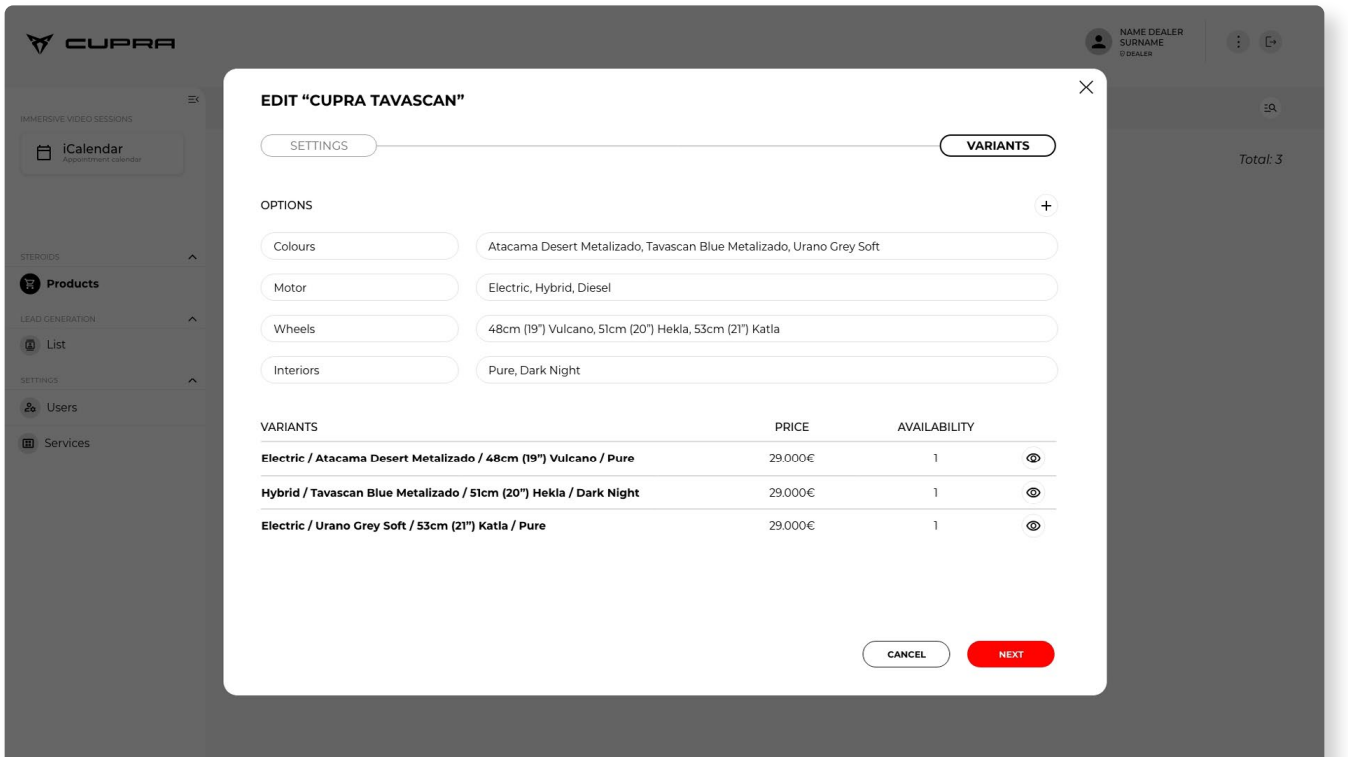This screenshot has width=1348, height=757.
Task: Collapse the Settings sidebar section
Action: point(193,381)
